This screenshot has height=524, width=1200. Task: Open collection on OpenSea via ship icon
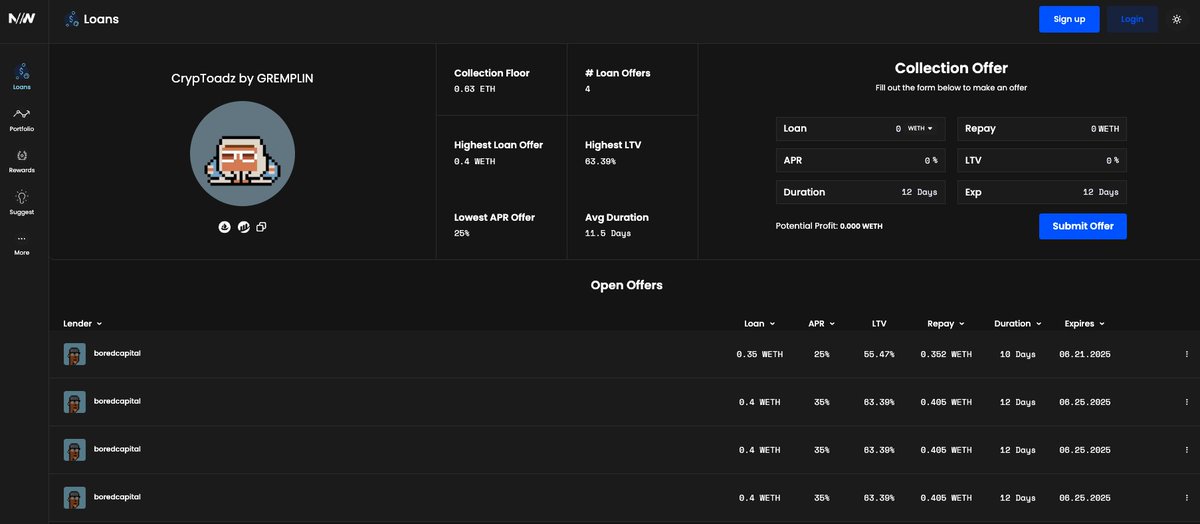tap(223, 227)
